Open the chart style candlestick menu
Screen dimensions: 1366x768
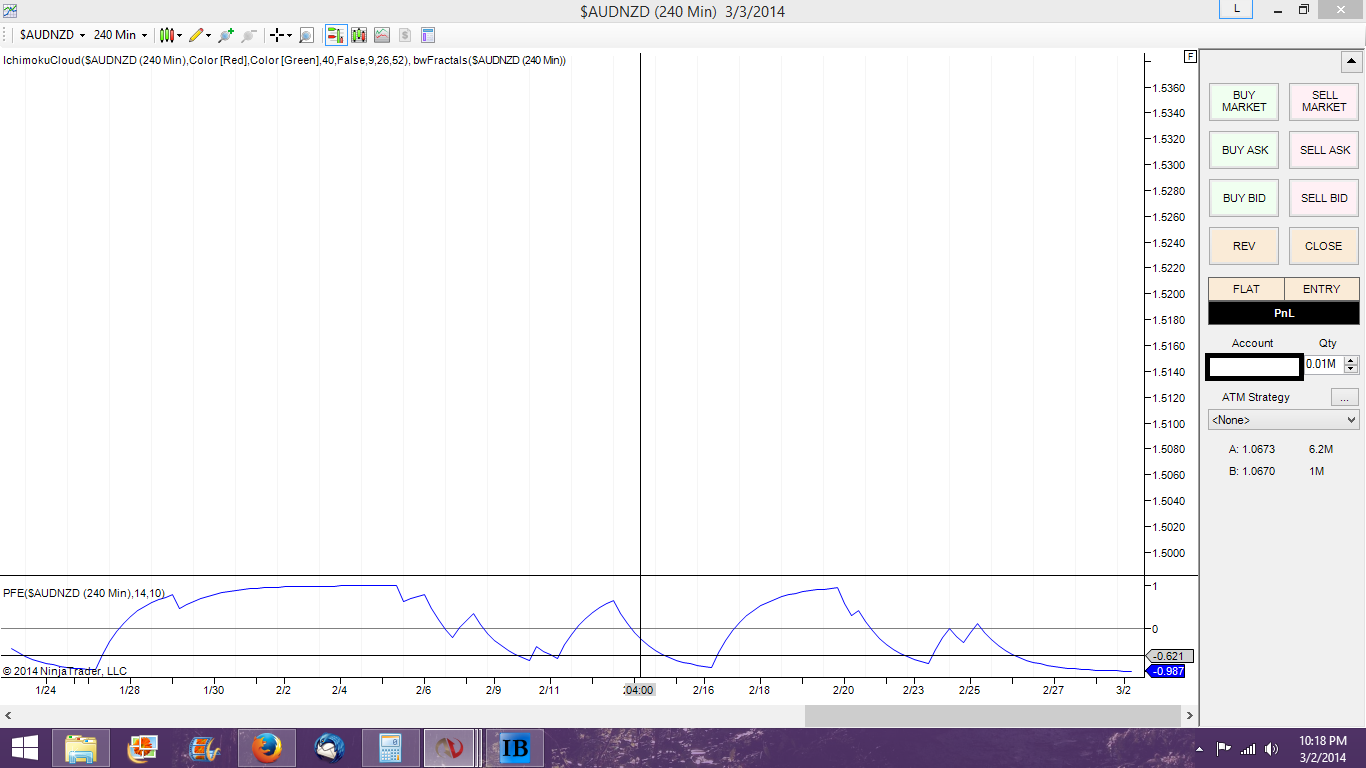tap(166, 35)
